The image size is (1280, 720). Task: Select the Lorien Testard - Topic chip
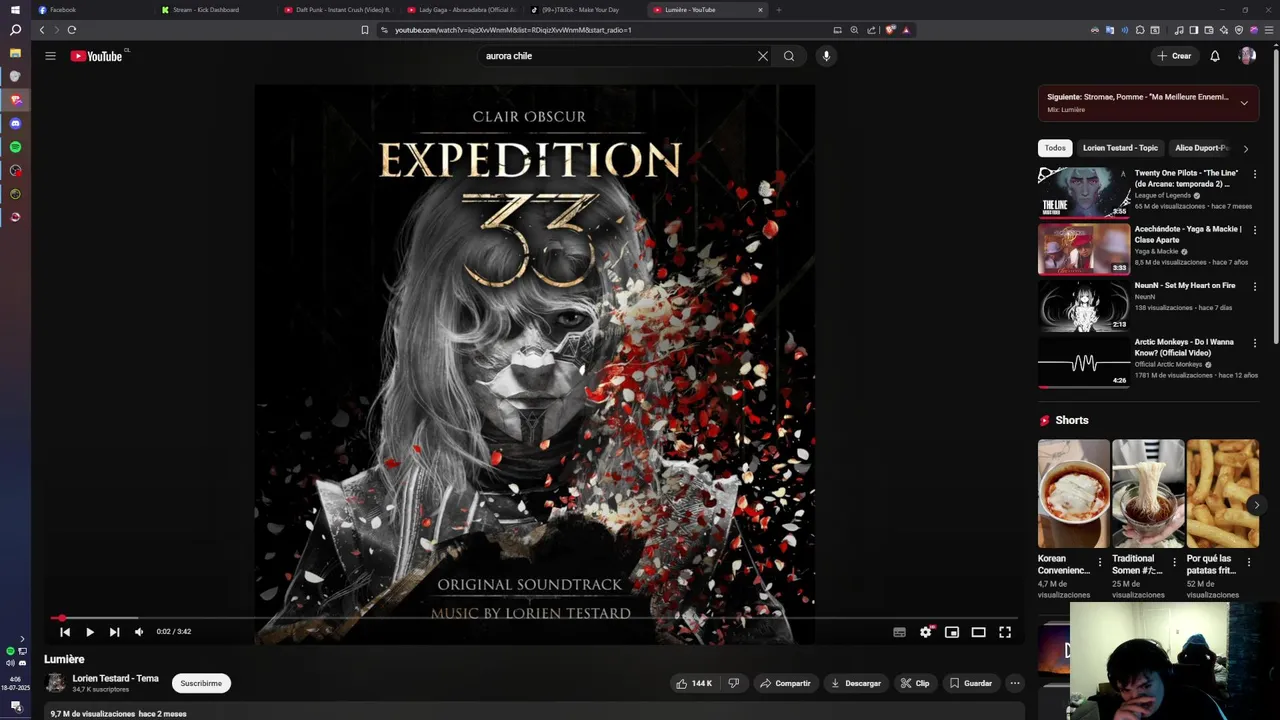pos(1120,148)
